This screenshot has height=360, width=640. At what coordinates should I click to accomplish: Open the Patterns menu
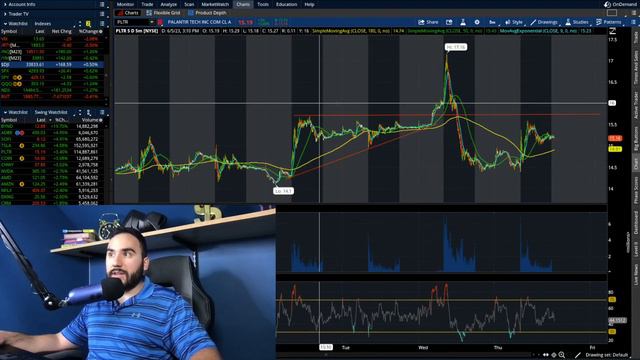click(609, 22)
